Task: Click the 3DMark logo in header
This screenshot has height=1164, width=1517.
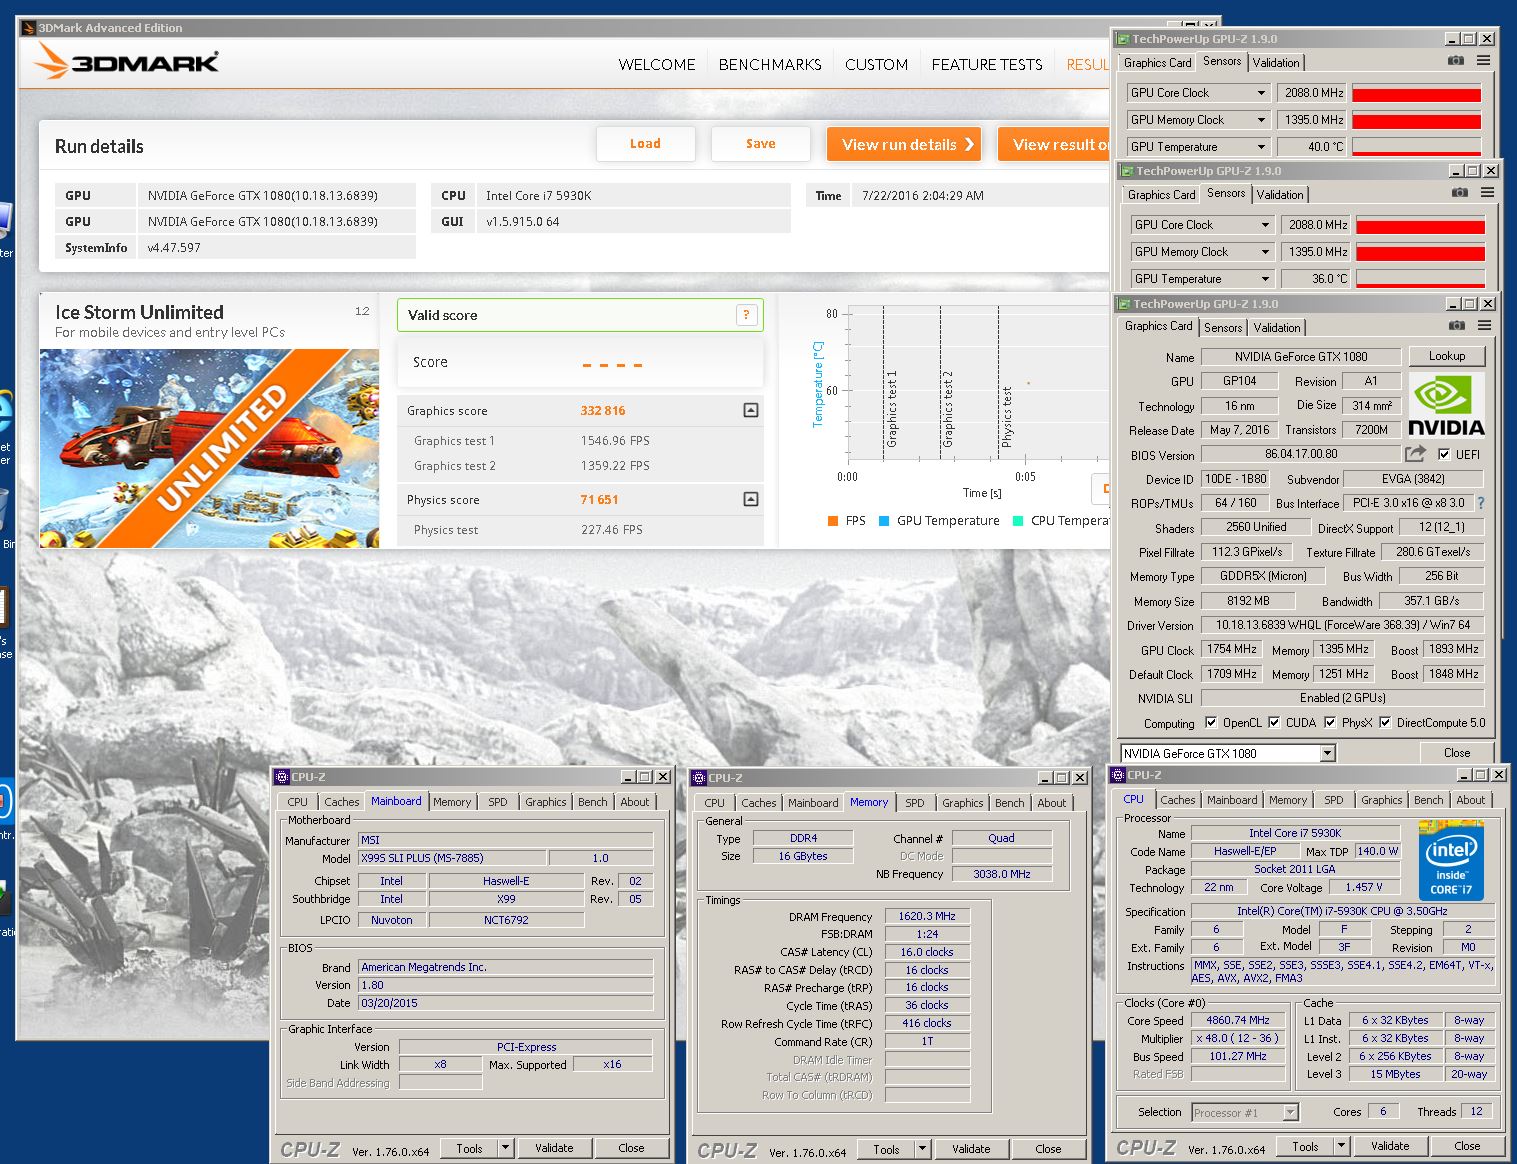Action: (127, 62)
